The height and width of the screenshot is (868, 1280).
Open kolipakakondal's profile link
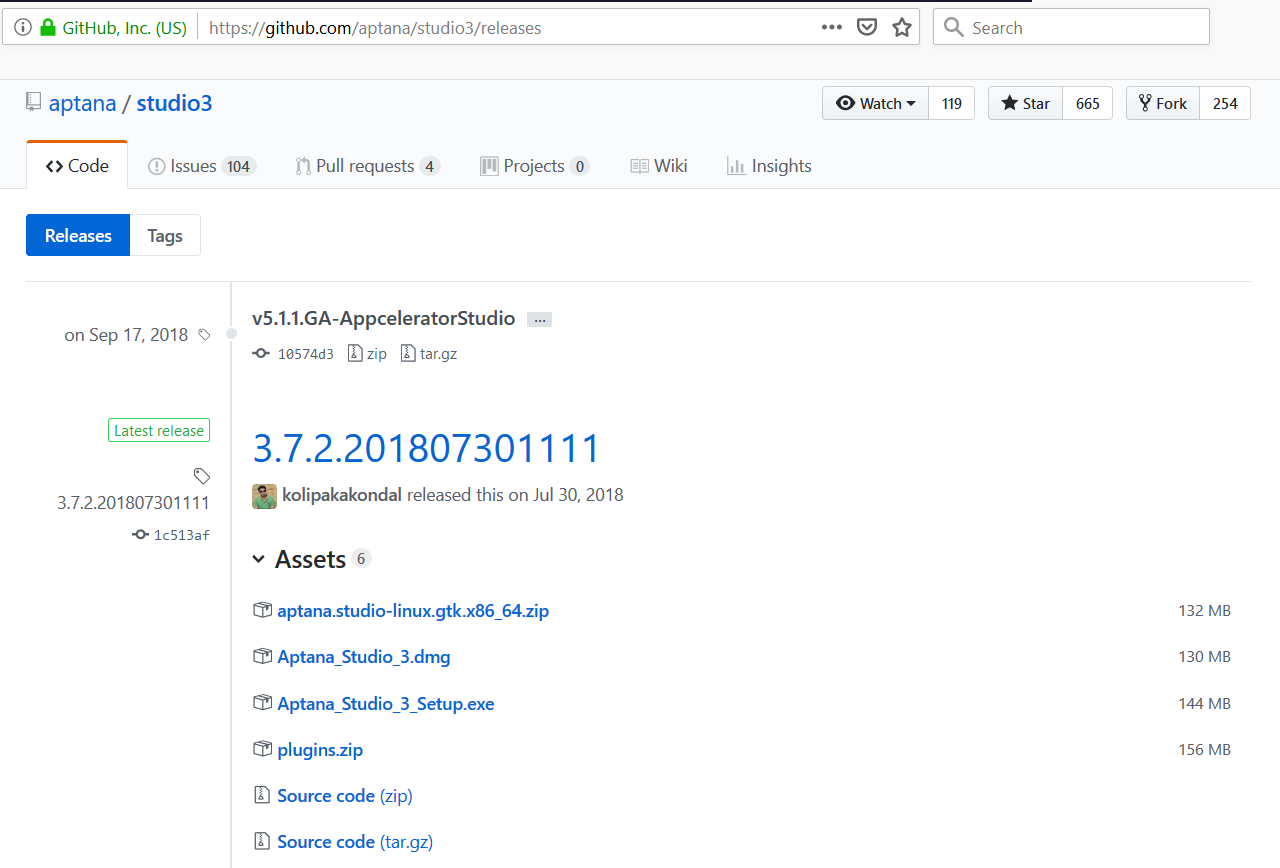[x=343, y=495]
